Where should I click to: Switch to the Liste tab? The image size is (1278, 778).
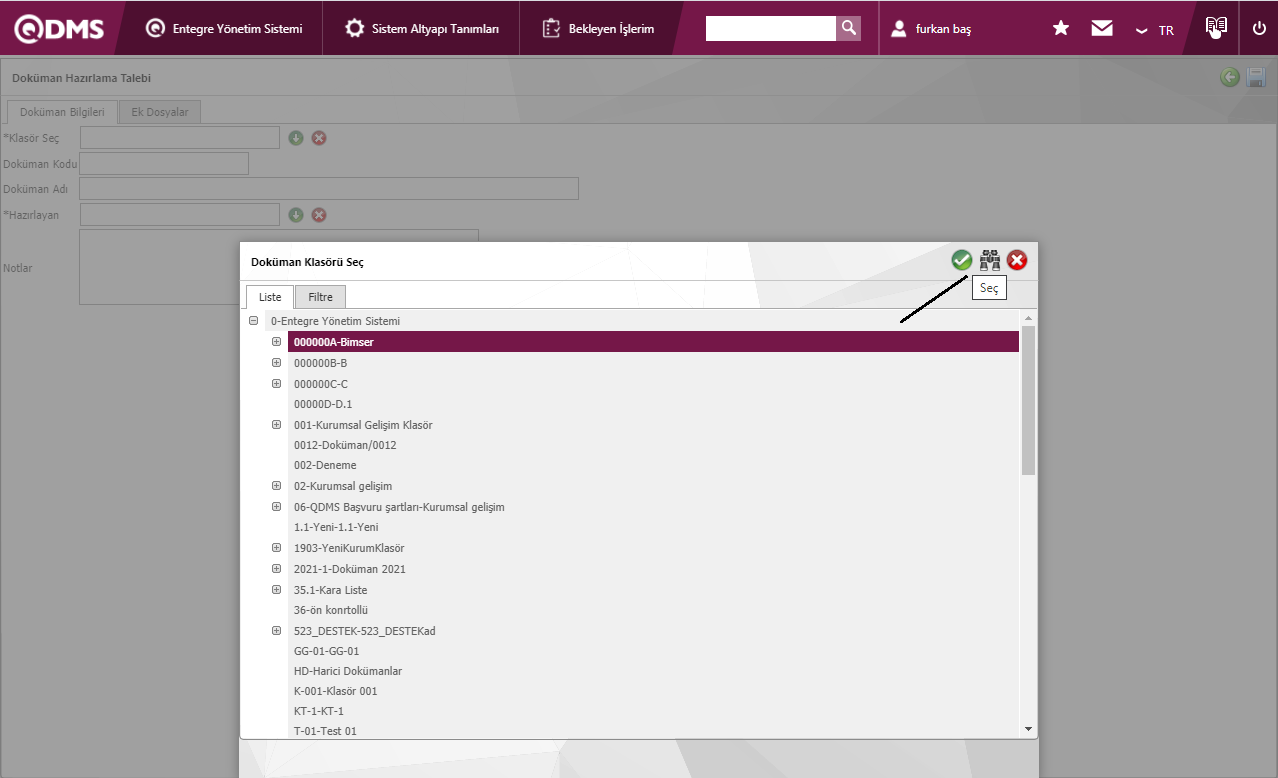(270, 297)
